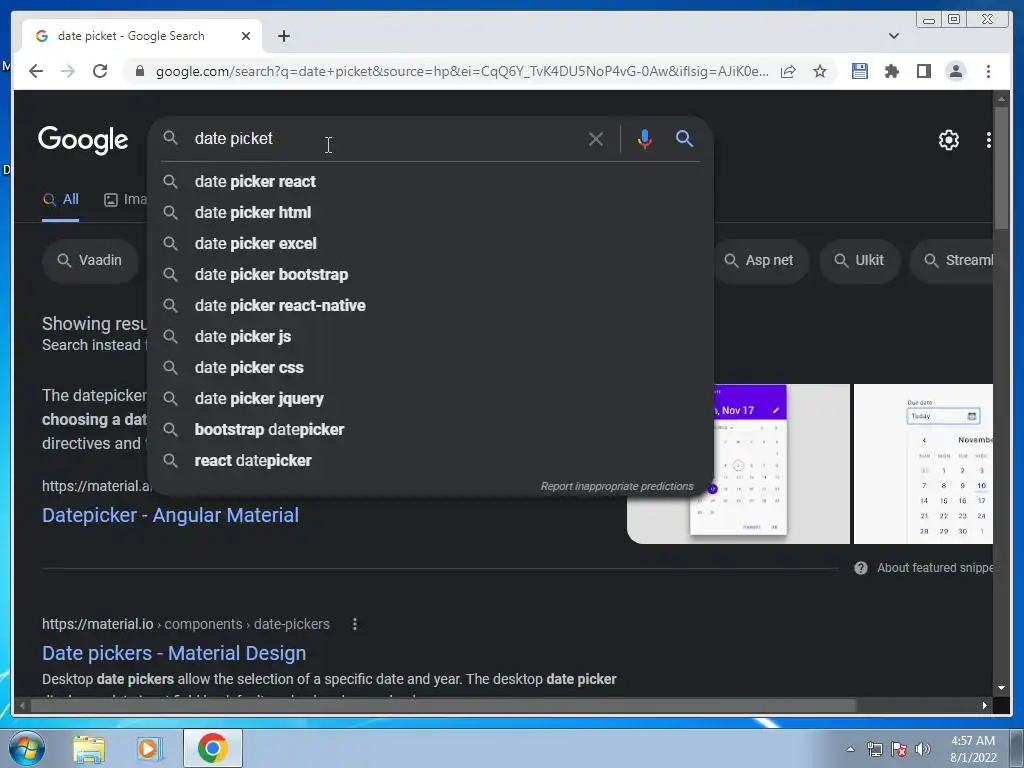Viewport: 1024px width, 768px height.
Task: Open the Windows Start menu
Action: click(x=27, y=748)
